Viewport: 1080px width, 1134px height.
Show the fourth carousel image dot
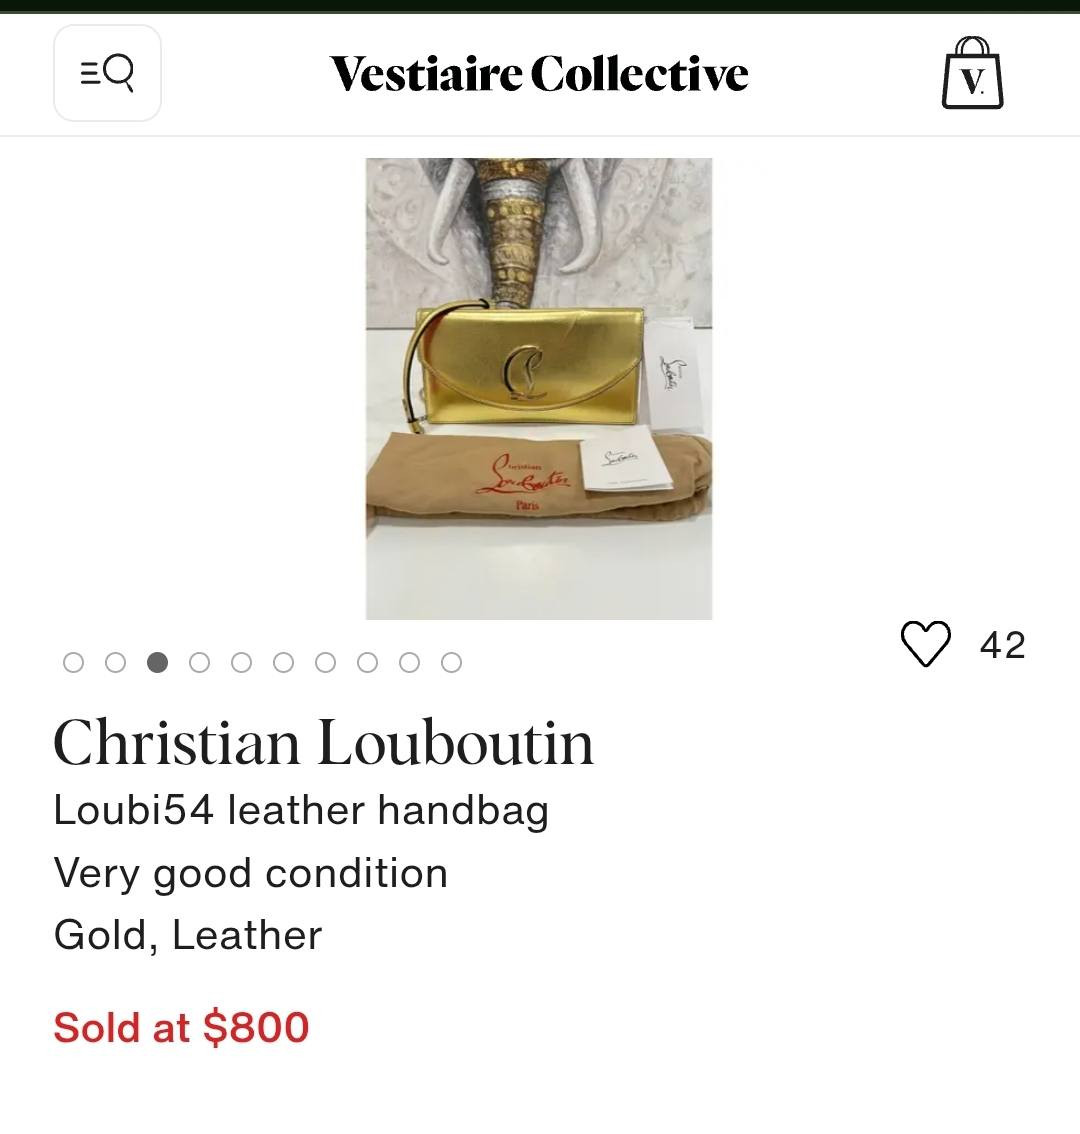[199, 662]
